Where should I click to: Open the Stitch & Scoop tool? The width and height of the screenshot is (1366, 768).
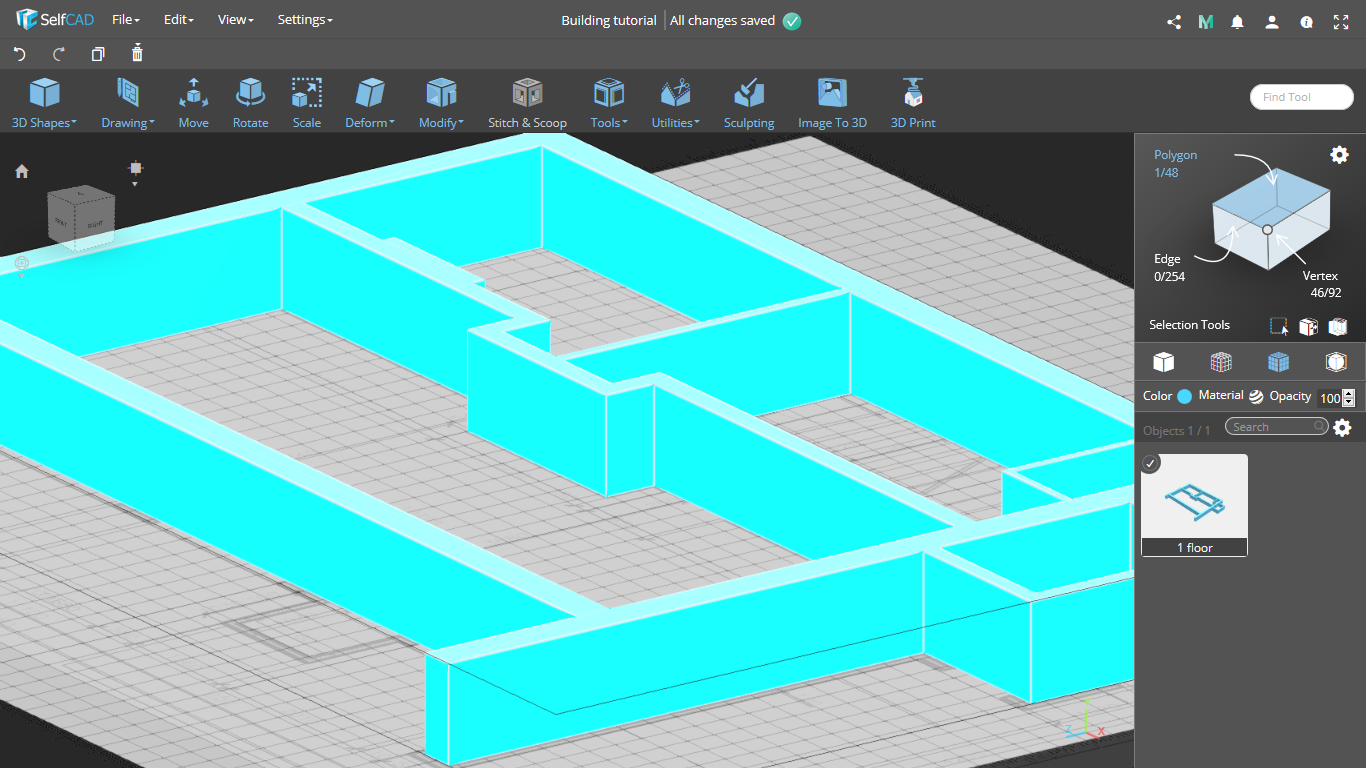click(x=527, y=104)
